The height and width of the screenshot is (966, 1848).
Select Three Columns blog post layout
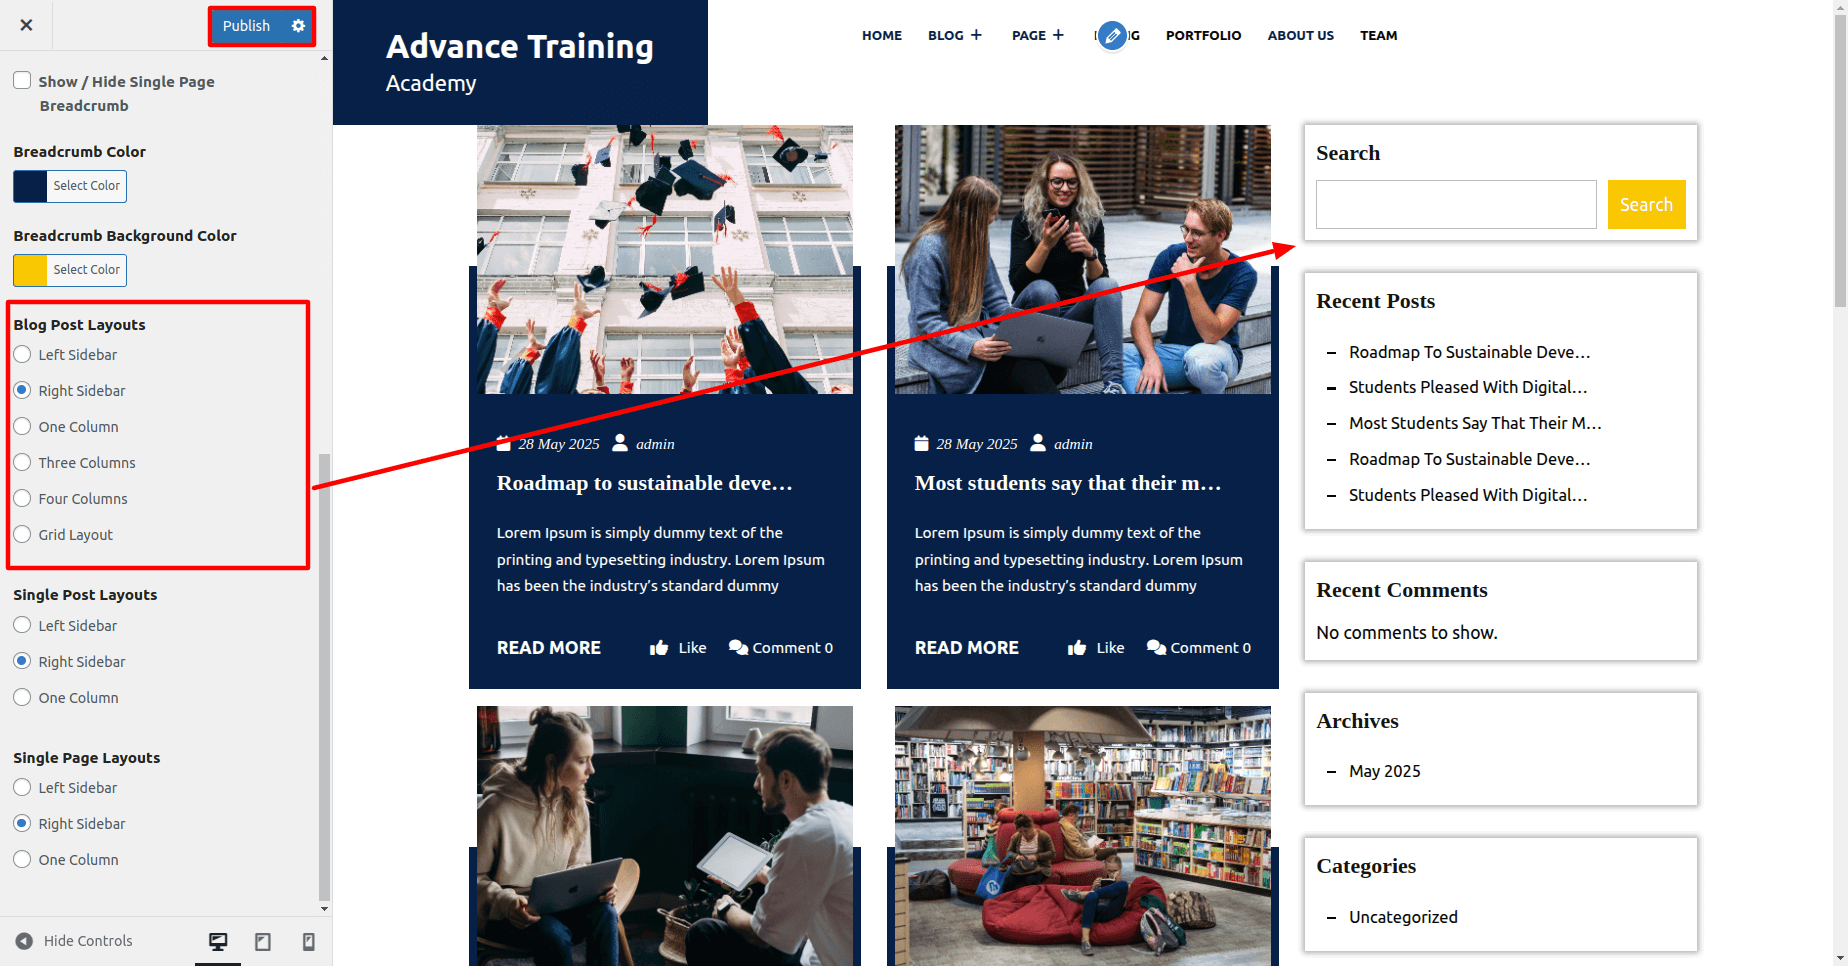click(22, 462)
